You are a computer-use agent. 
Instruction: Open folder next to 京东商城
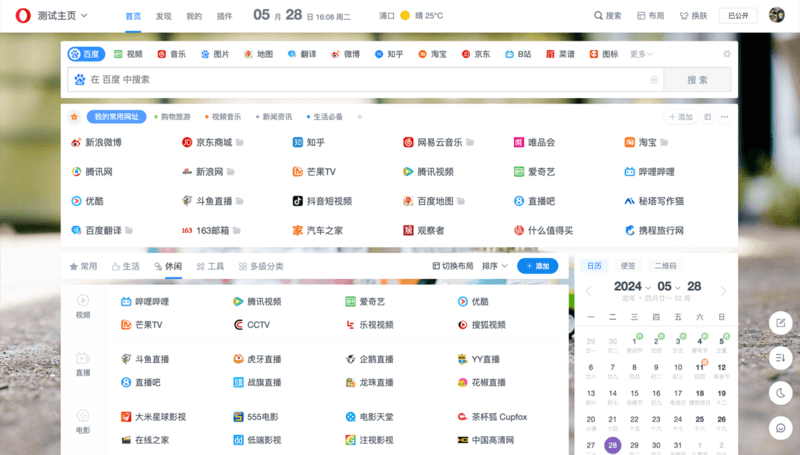pyautogui.click(x=239, y=142)
